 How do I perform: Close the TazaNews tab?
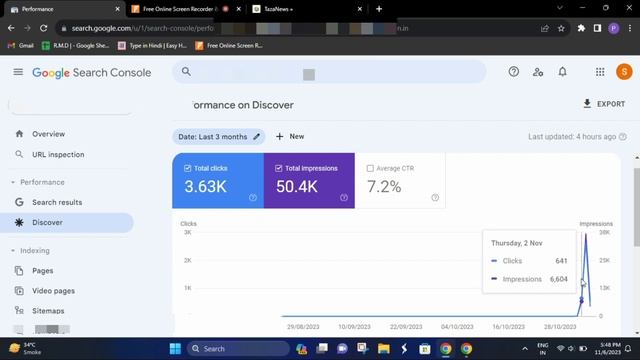pos(360,9)
